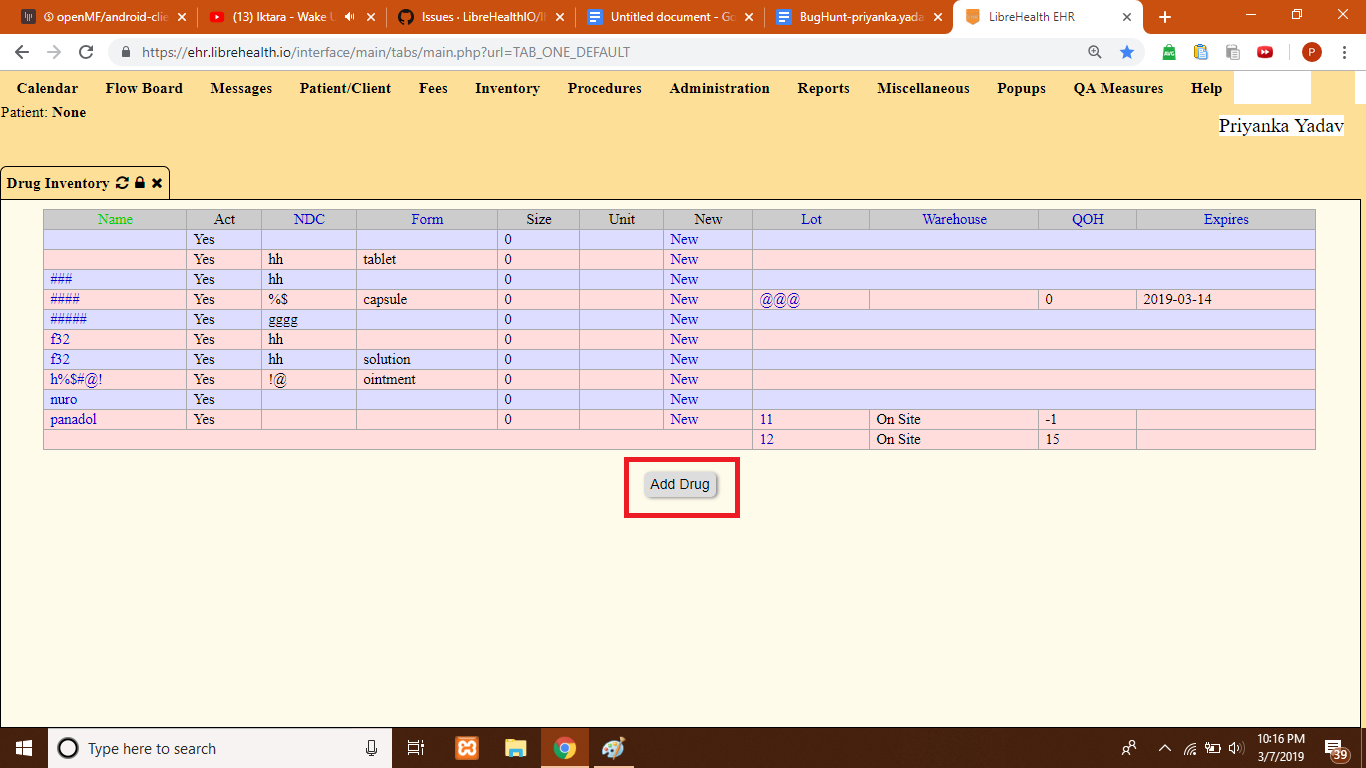Viewport: 1366px width, 768px height.
Task: Click volume speaker tray icon
Action: (1236, 748)
